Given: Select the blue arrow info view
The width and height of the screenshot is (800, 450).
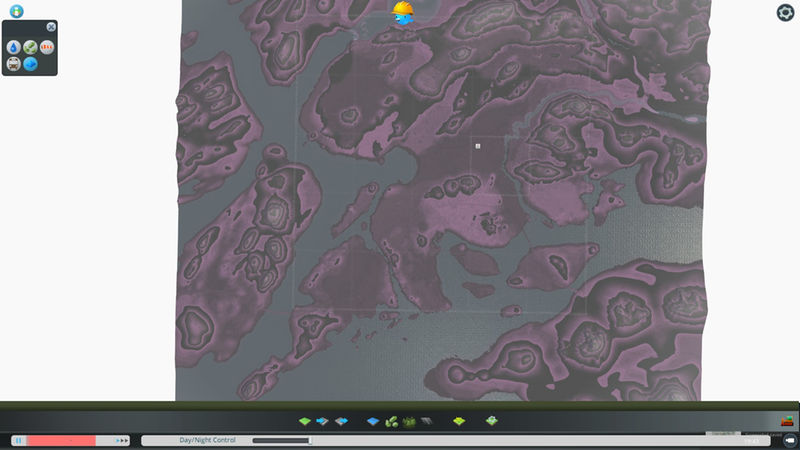Looking at the screenshot, I should (x=30, y=64).
